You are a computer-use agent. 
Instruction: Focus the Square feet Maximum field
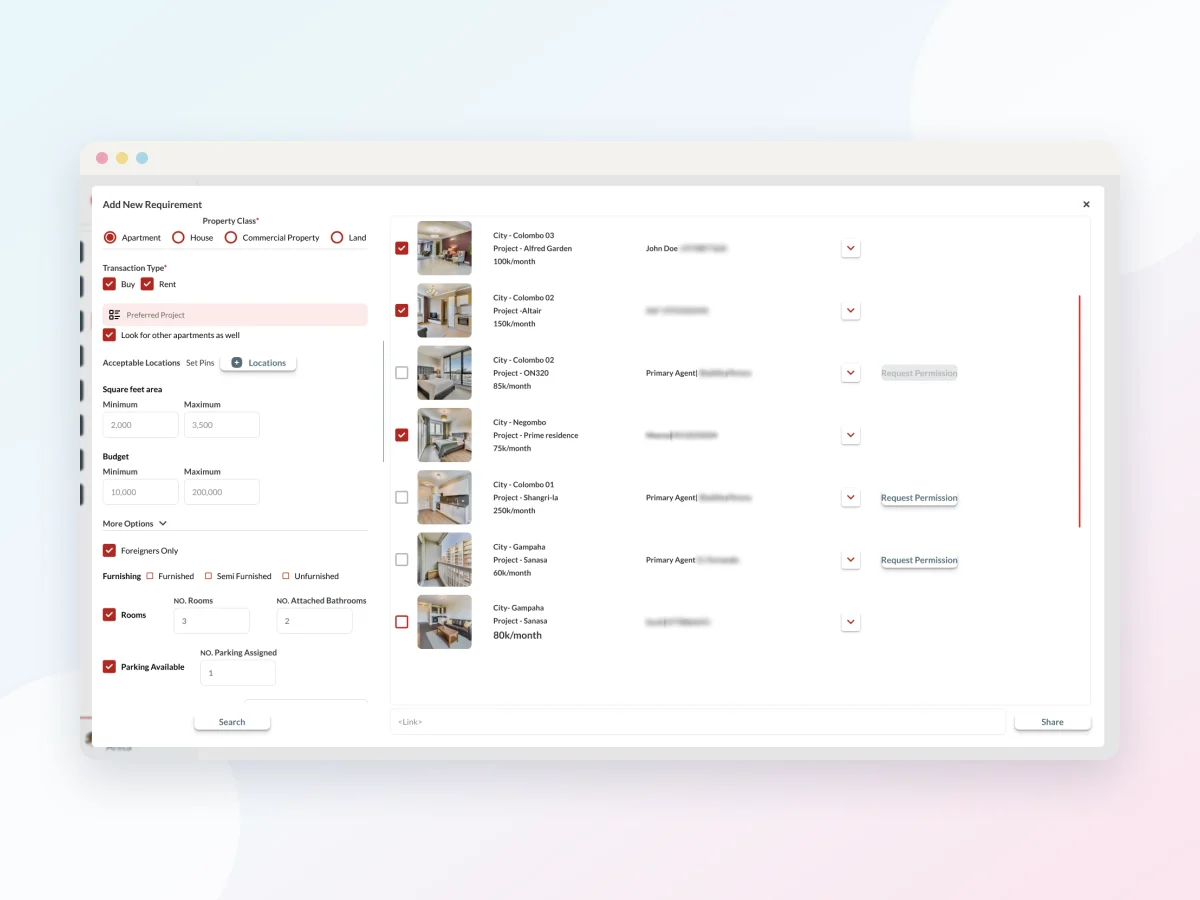[x=222, y=425]
